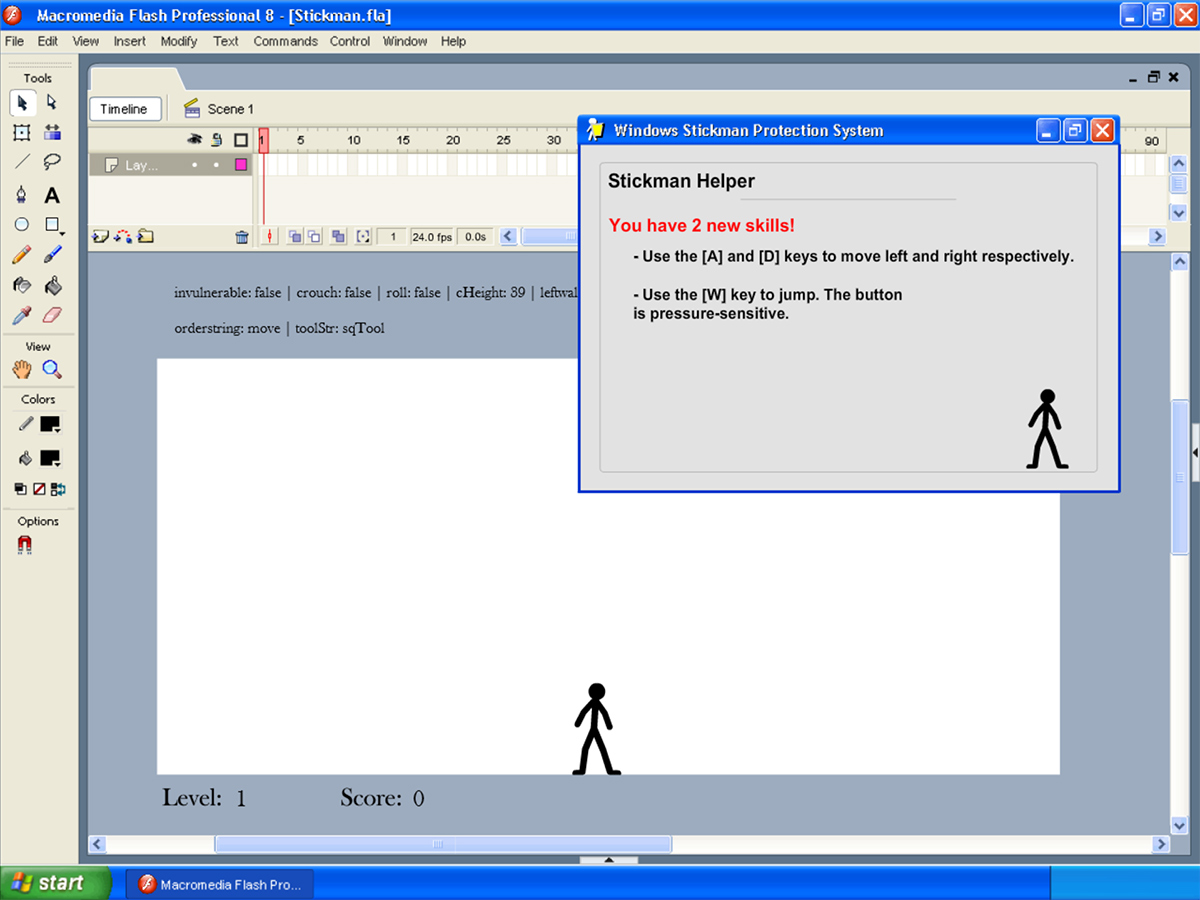Click the Black and White colors button
Screen dimensions: 1200x900
[20, 489]
